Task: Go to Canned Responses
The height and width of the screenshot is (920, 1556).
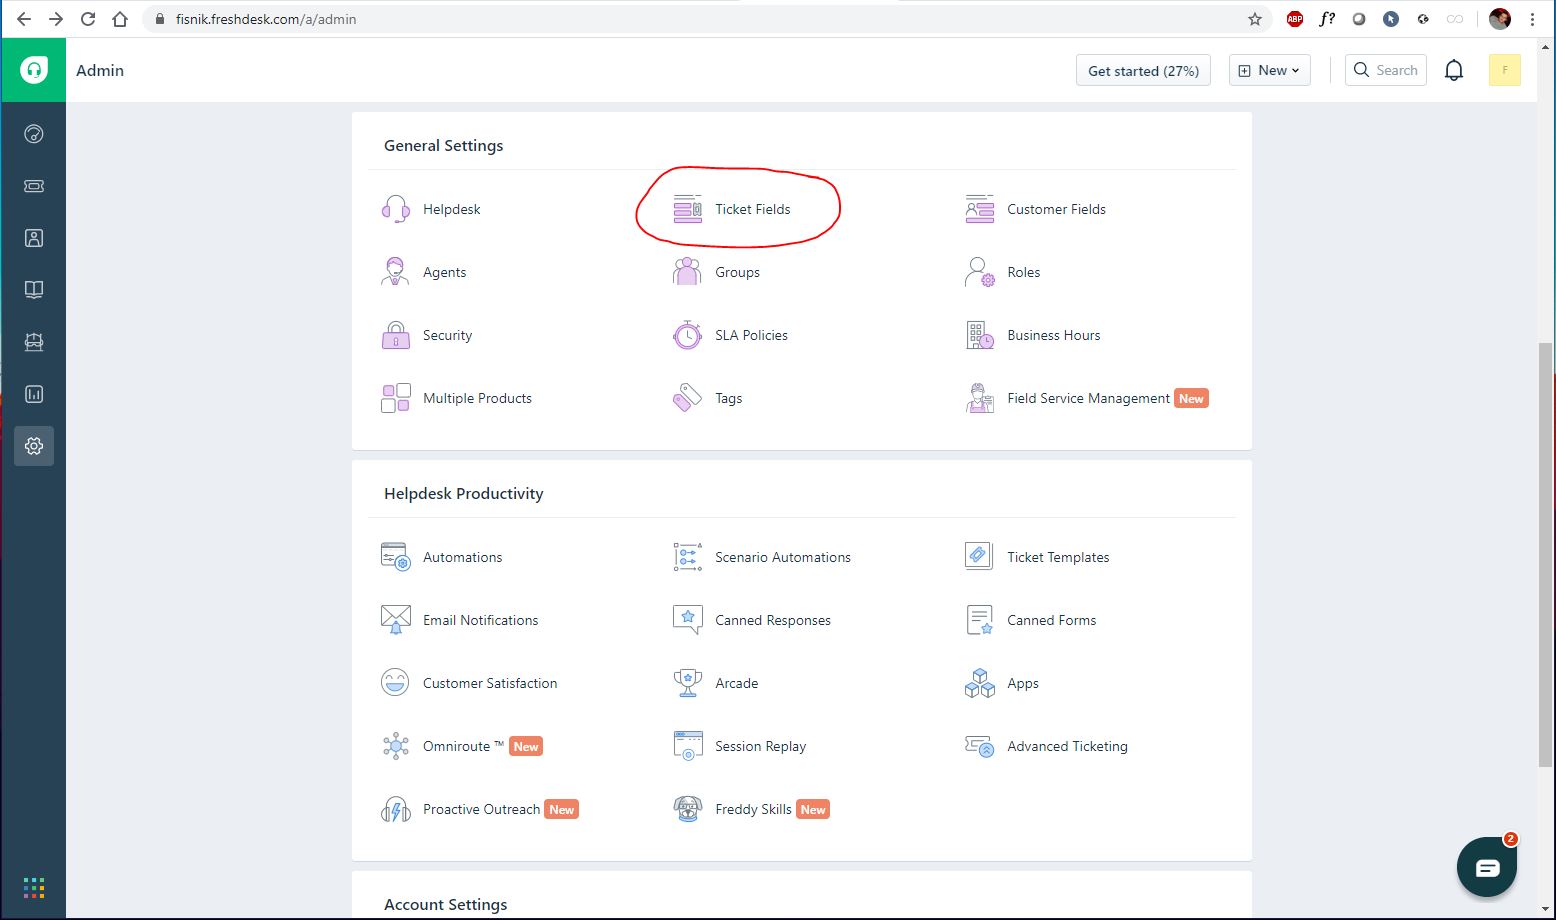Action: click(772, 620)
